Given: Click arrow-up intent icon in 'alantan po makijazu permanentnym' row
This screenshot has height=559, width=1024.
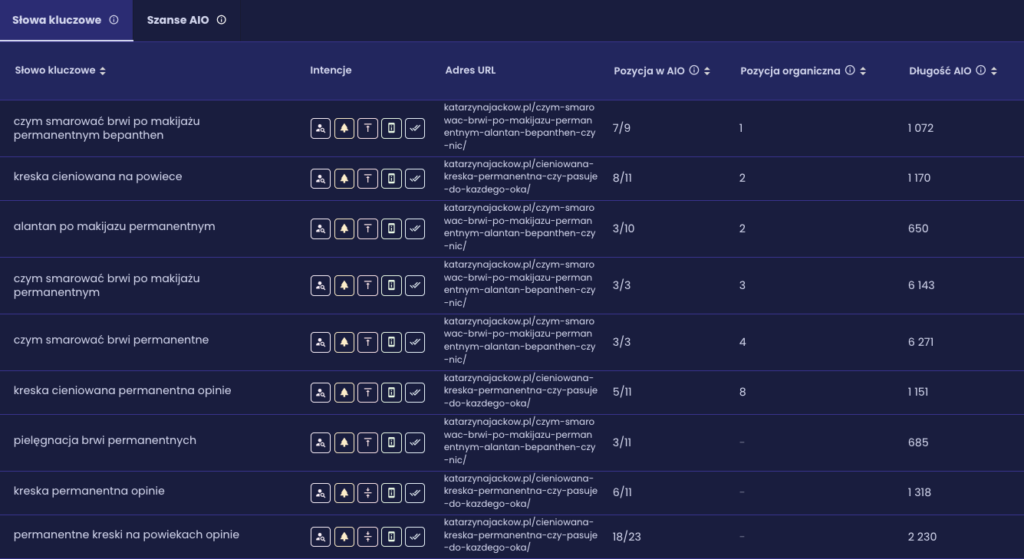Looking at the screenshot, I should [368, 229].
